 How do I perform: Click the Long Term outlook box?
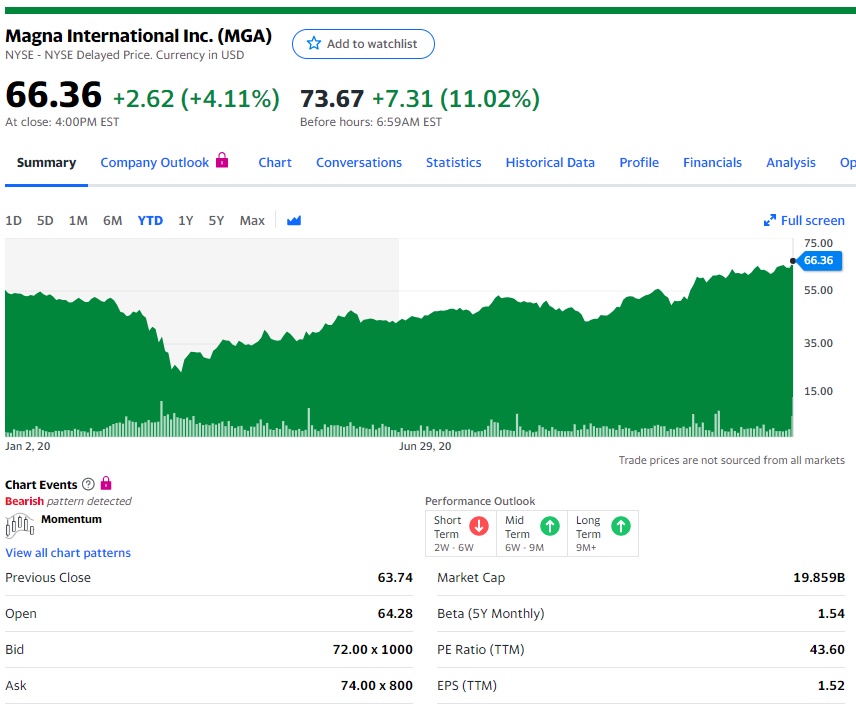[x=603, y=533]
